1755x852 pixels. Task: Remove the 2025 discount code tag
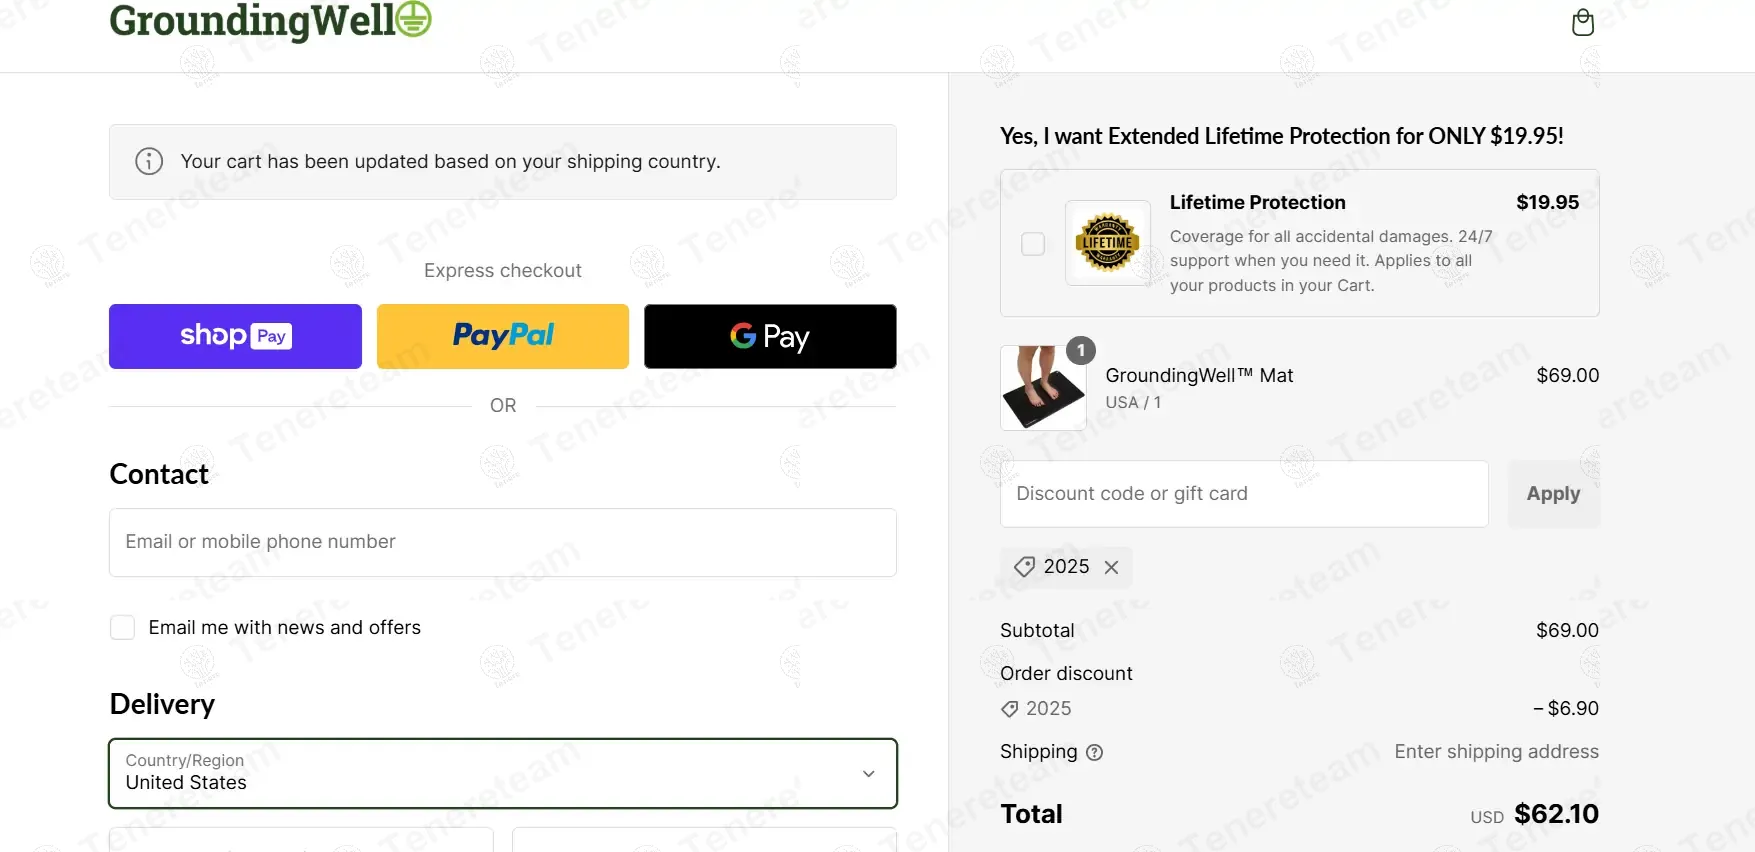pyautogui.click(x=1111, y=567)
